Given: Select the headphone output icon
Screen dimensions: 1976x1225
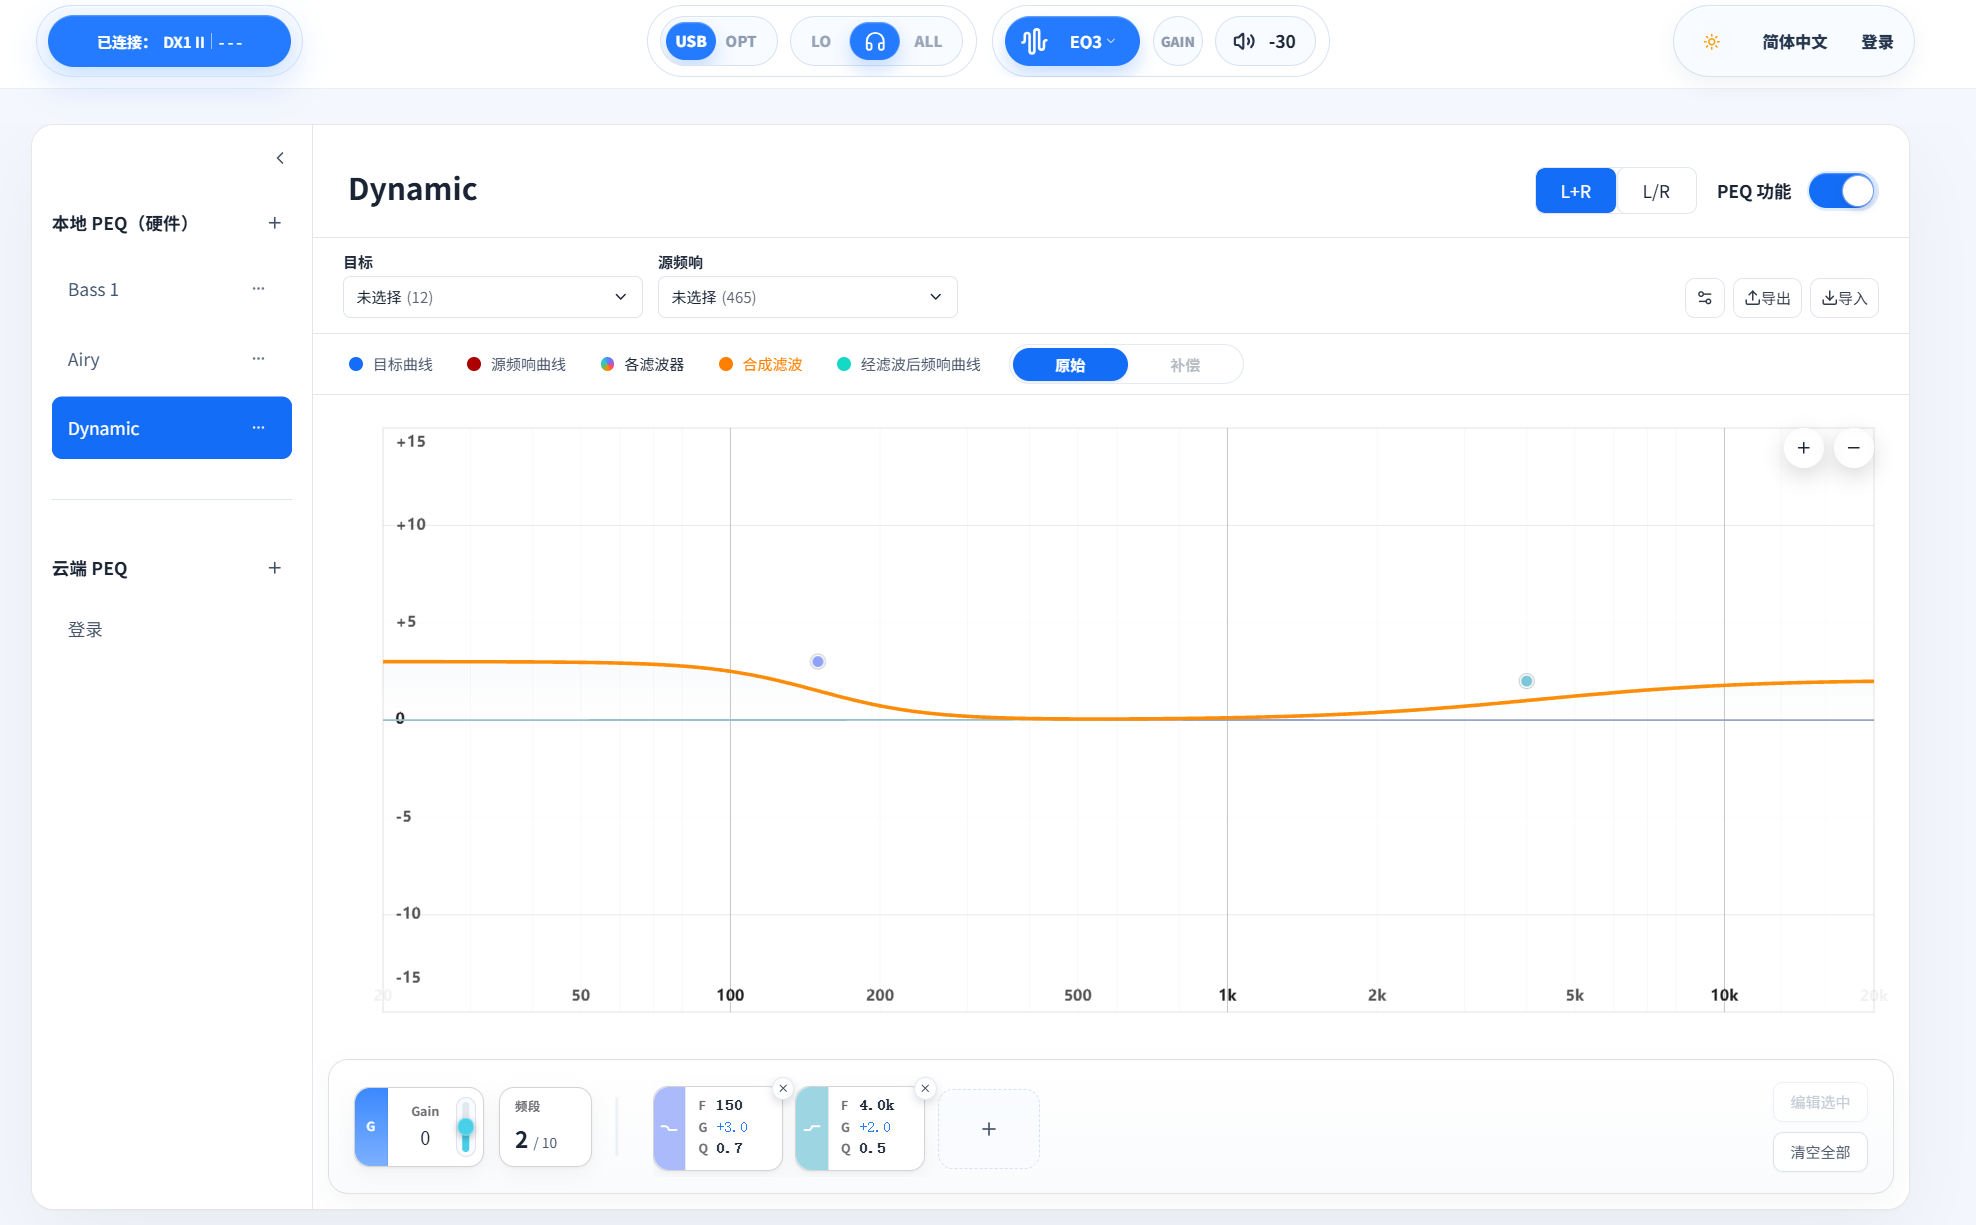Looking at the screenshot, I should click(874, 42).
